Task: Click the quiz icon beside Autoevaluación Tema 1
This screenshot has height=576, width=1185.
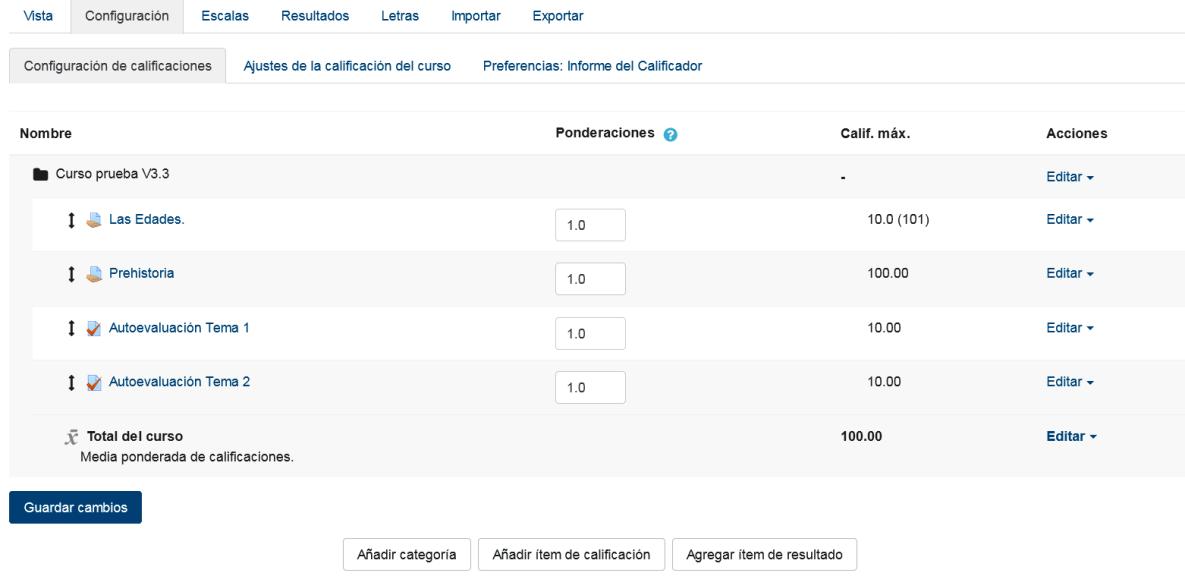Action: (94, 328)
